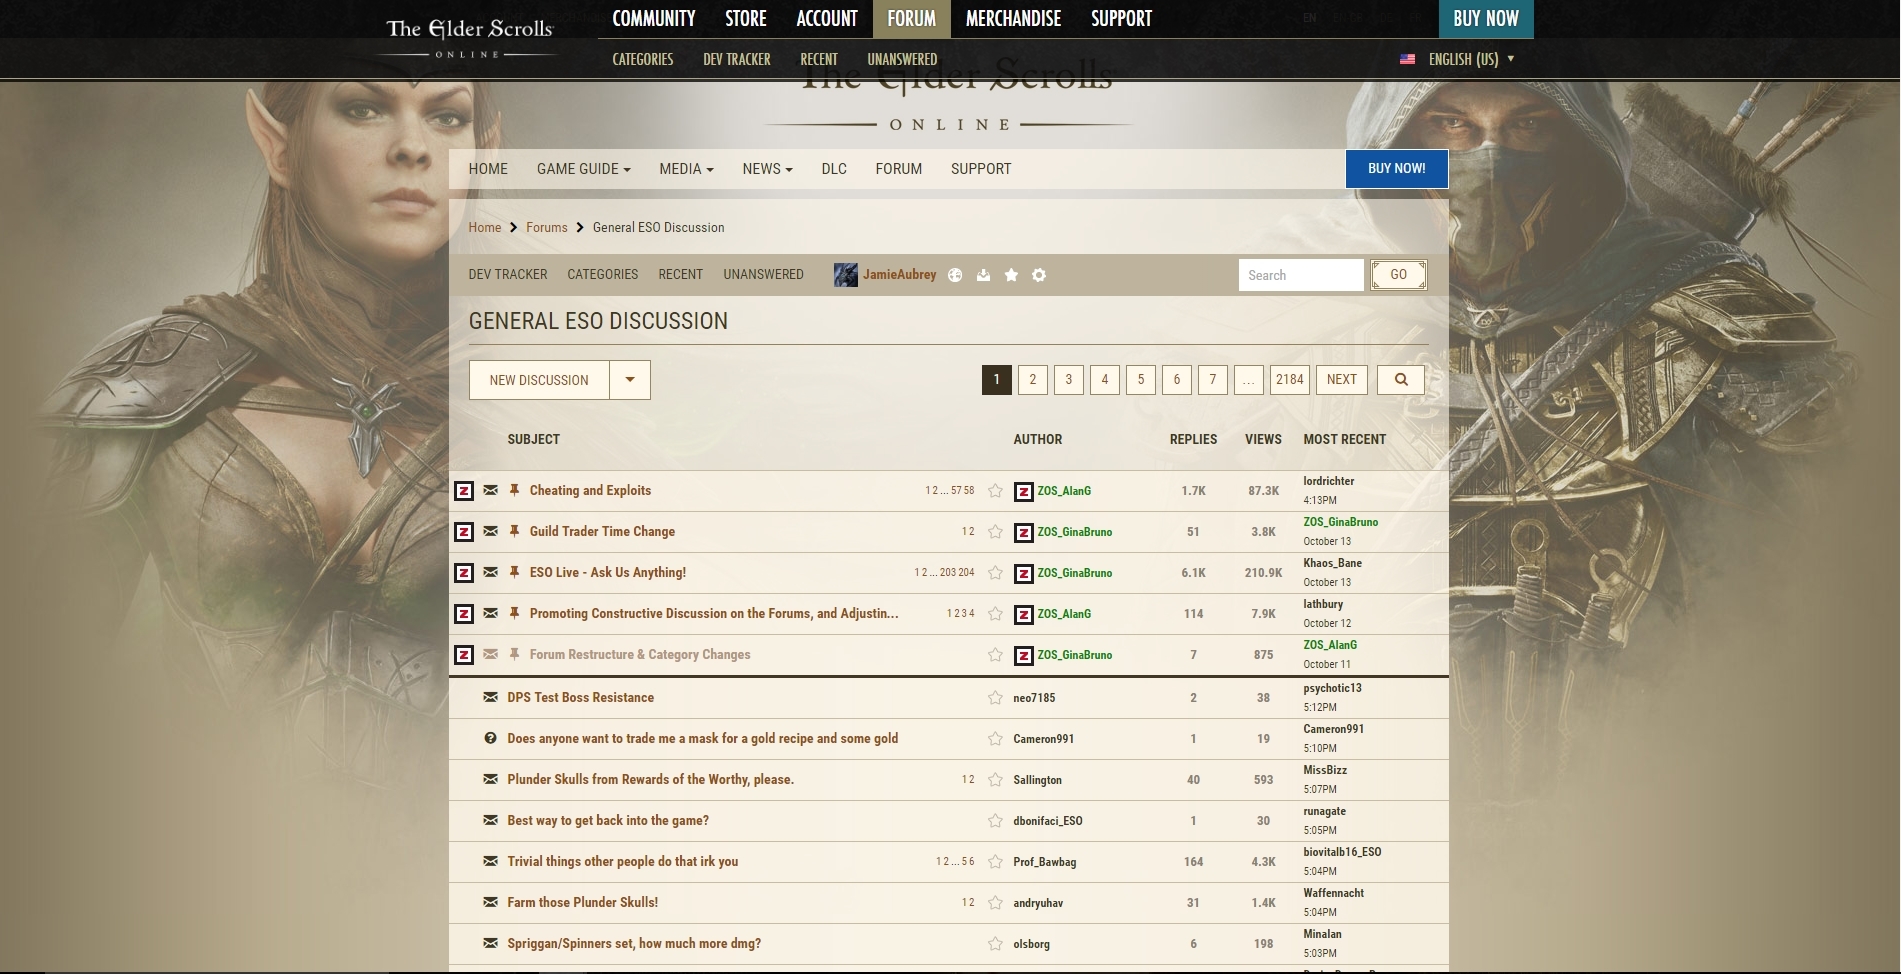Expand NEWS menu
Viewport: 1901px width, 974px height.
[x=767, y=169]
